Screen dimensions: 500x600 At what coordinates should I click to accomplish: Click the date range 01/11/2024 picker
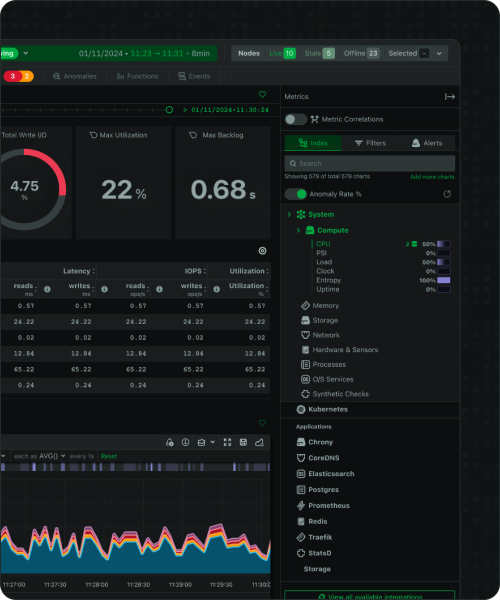144,53
